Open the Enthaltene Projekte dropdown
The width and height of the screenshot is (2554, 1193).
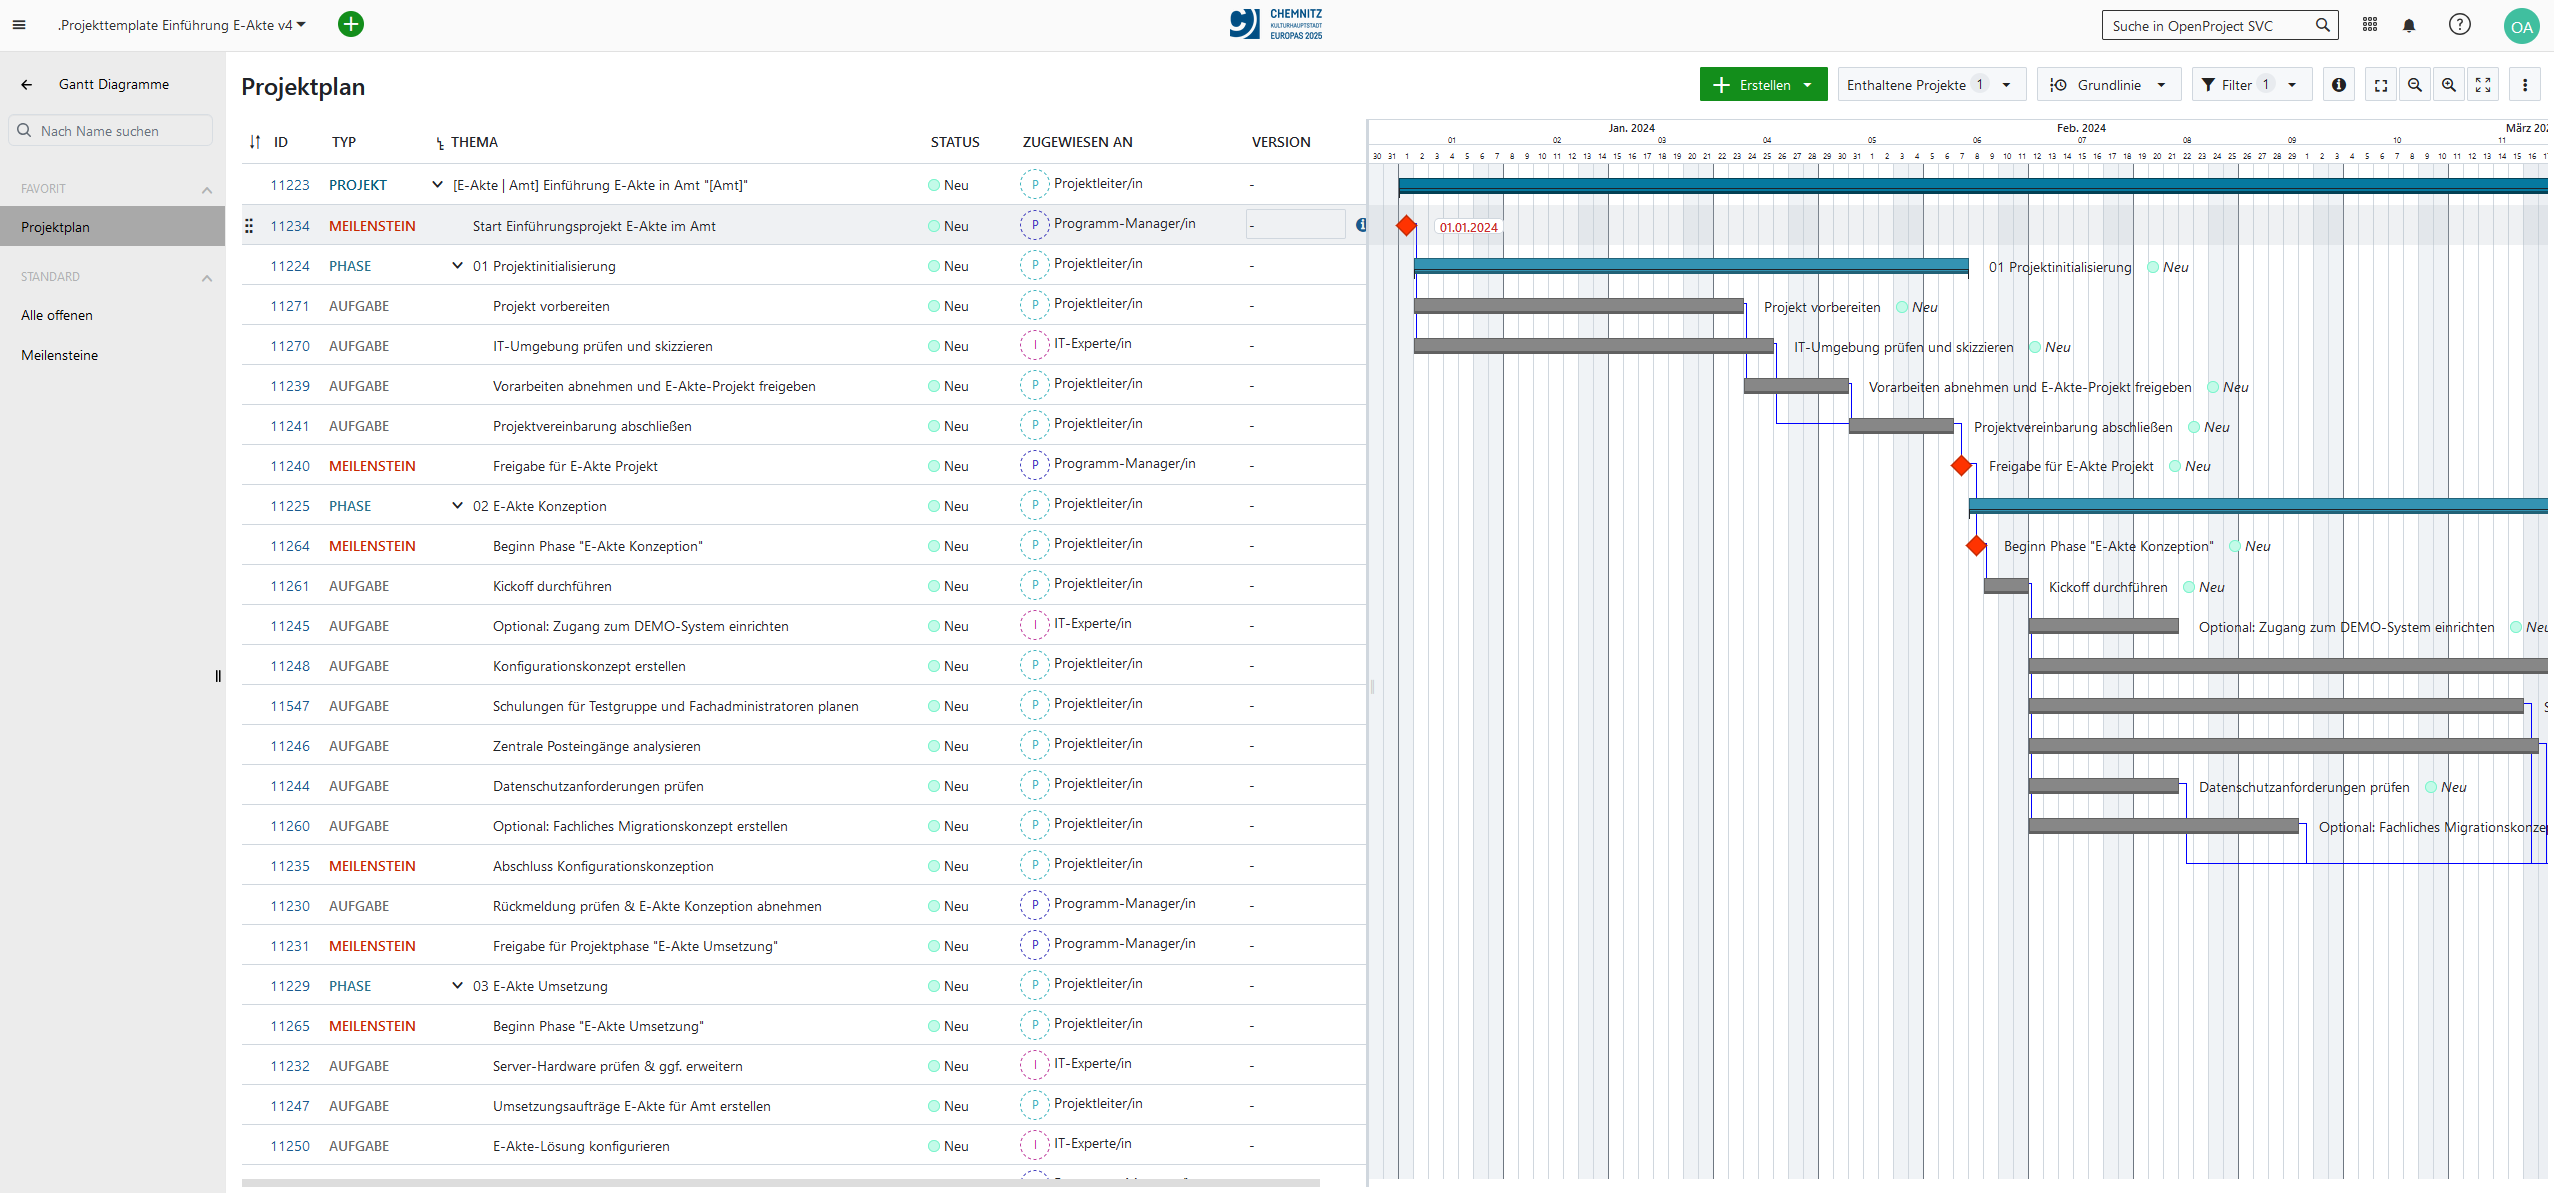click(x=1930, y=84)
